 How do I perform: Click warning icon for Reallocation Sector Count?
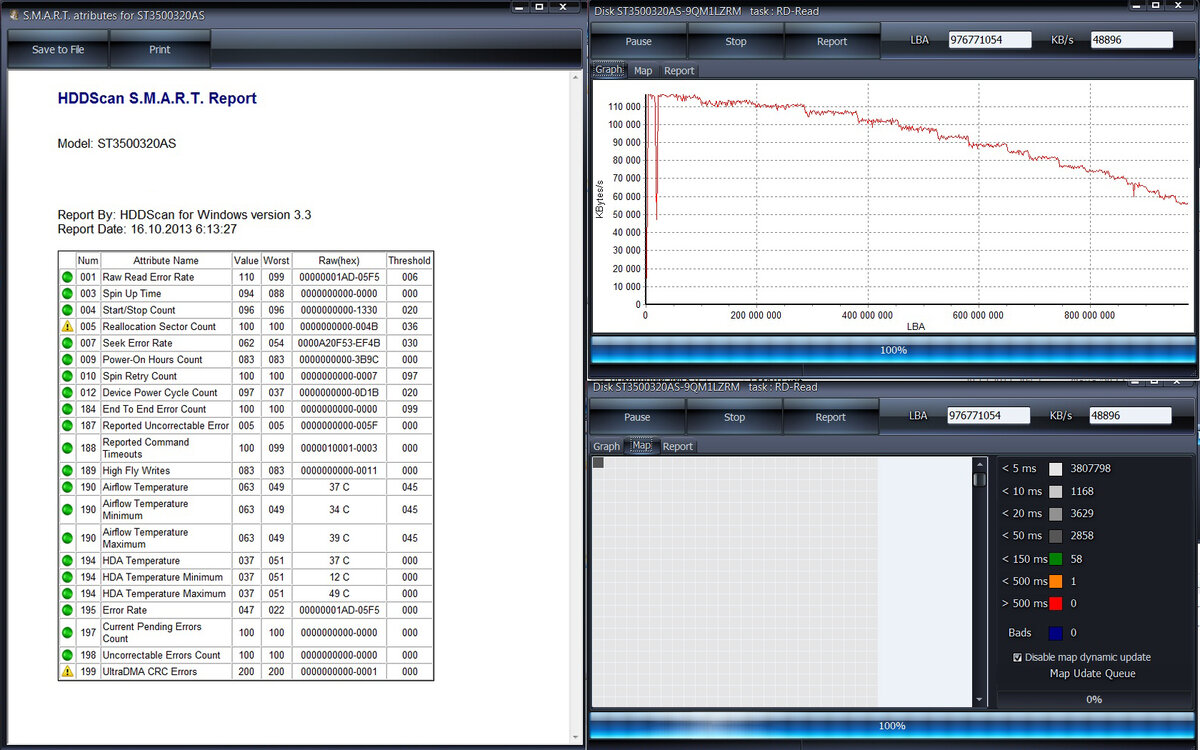click(x=67, y=326)
